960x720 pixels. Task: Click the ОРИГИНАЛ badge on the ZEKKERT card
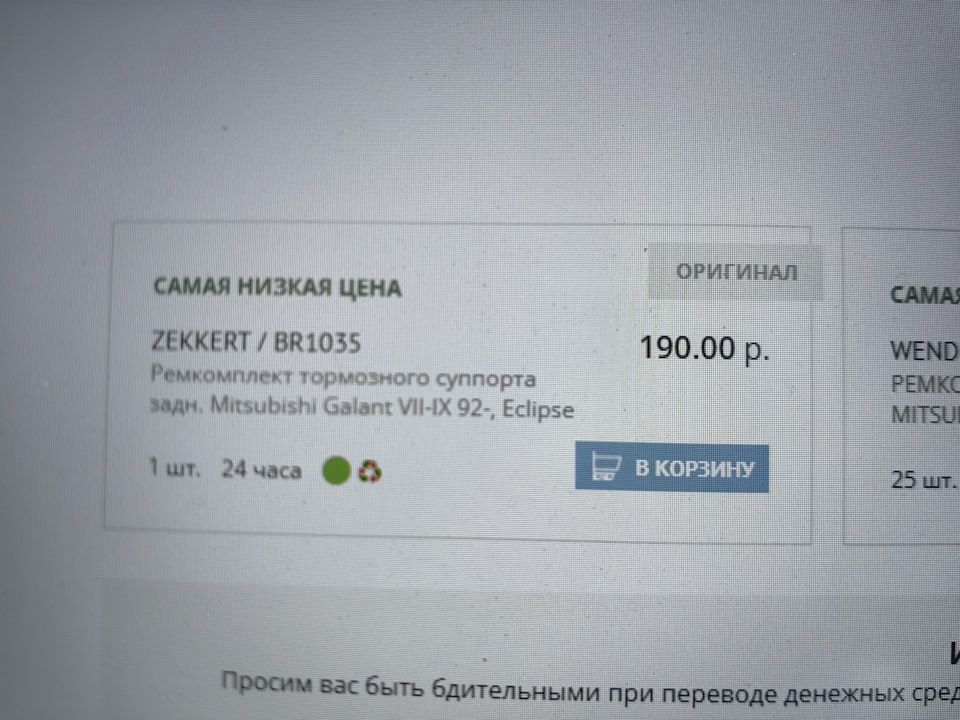point(736,272)
